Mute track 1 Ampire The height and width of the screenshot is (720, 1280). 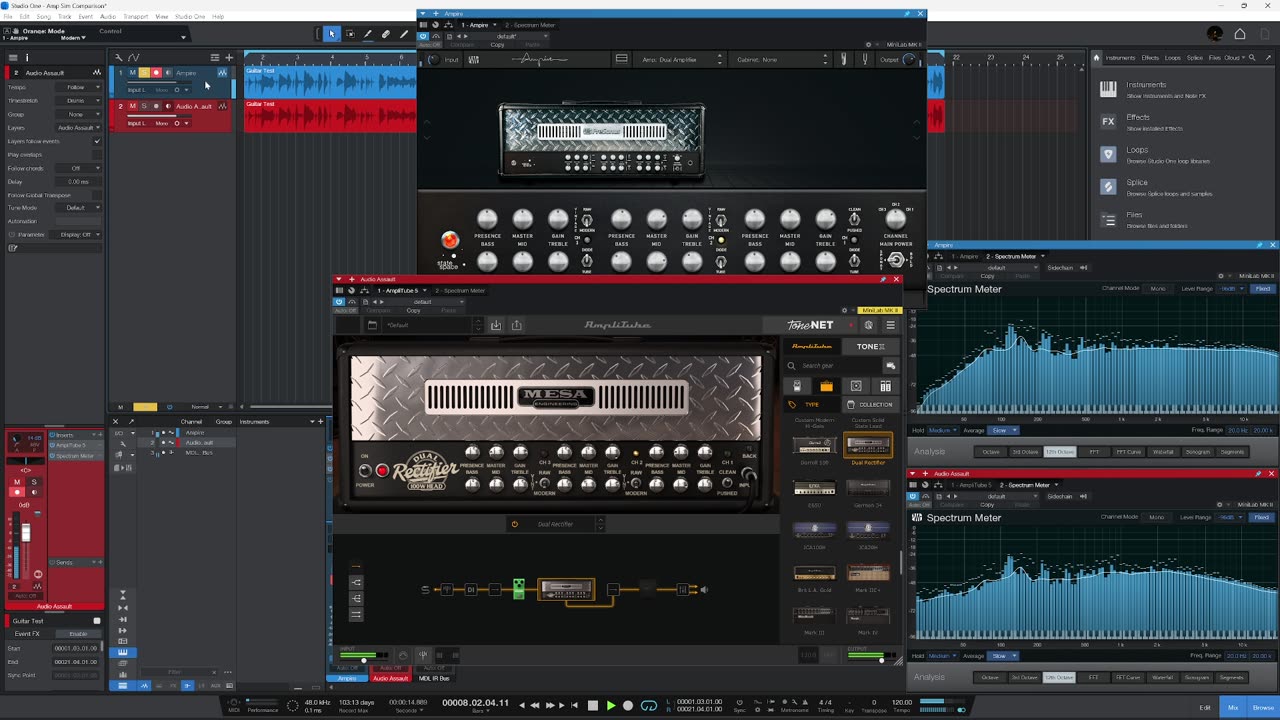click(132, 73)
